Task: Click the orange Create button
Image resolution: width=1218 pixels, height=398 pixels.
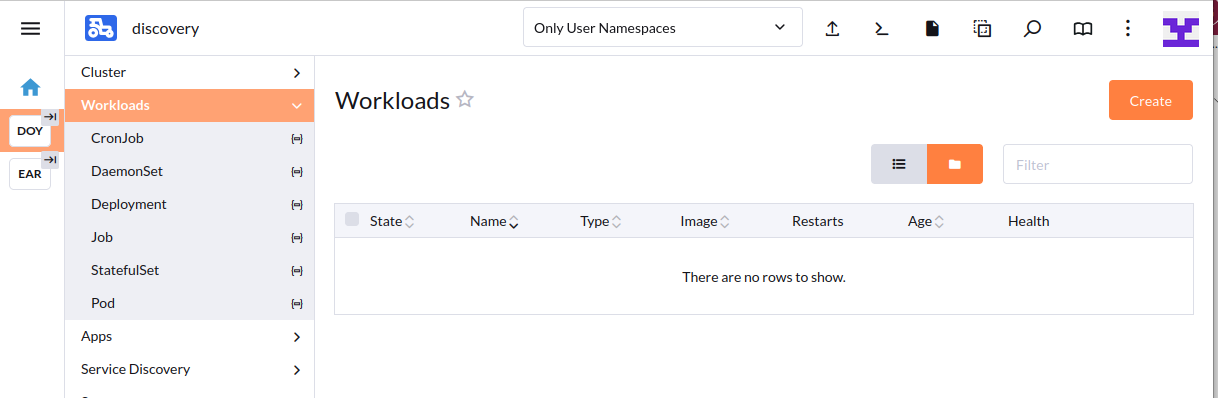Action: point(1151,100)
